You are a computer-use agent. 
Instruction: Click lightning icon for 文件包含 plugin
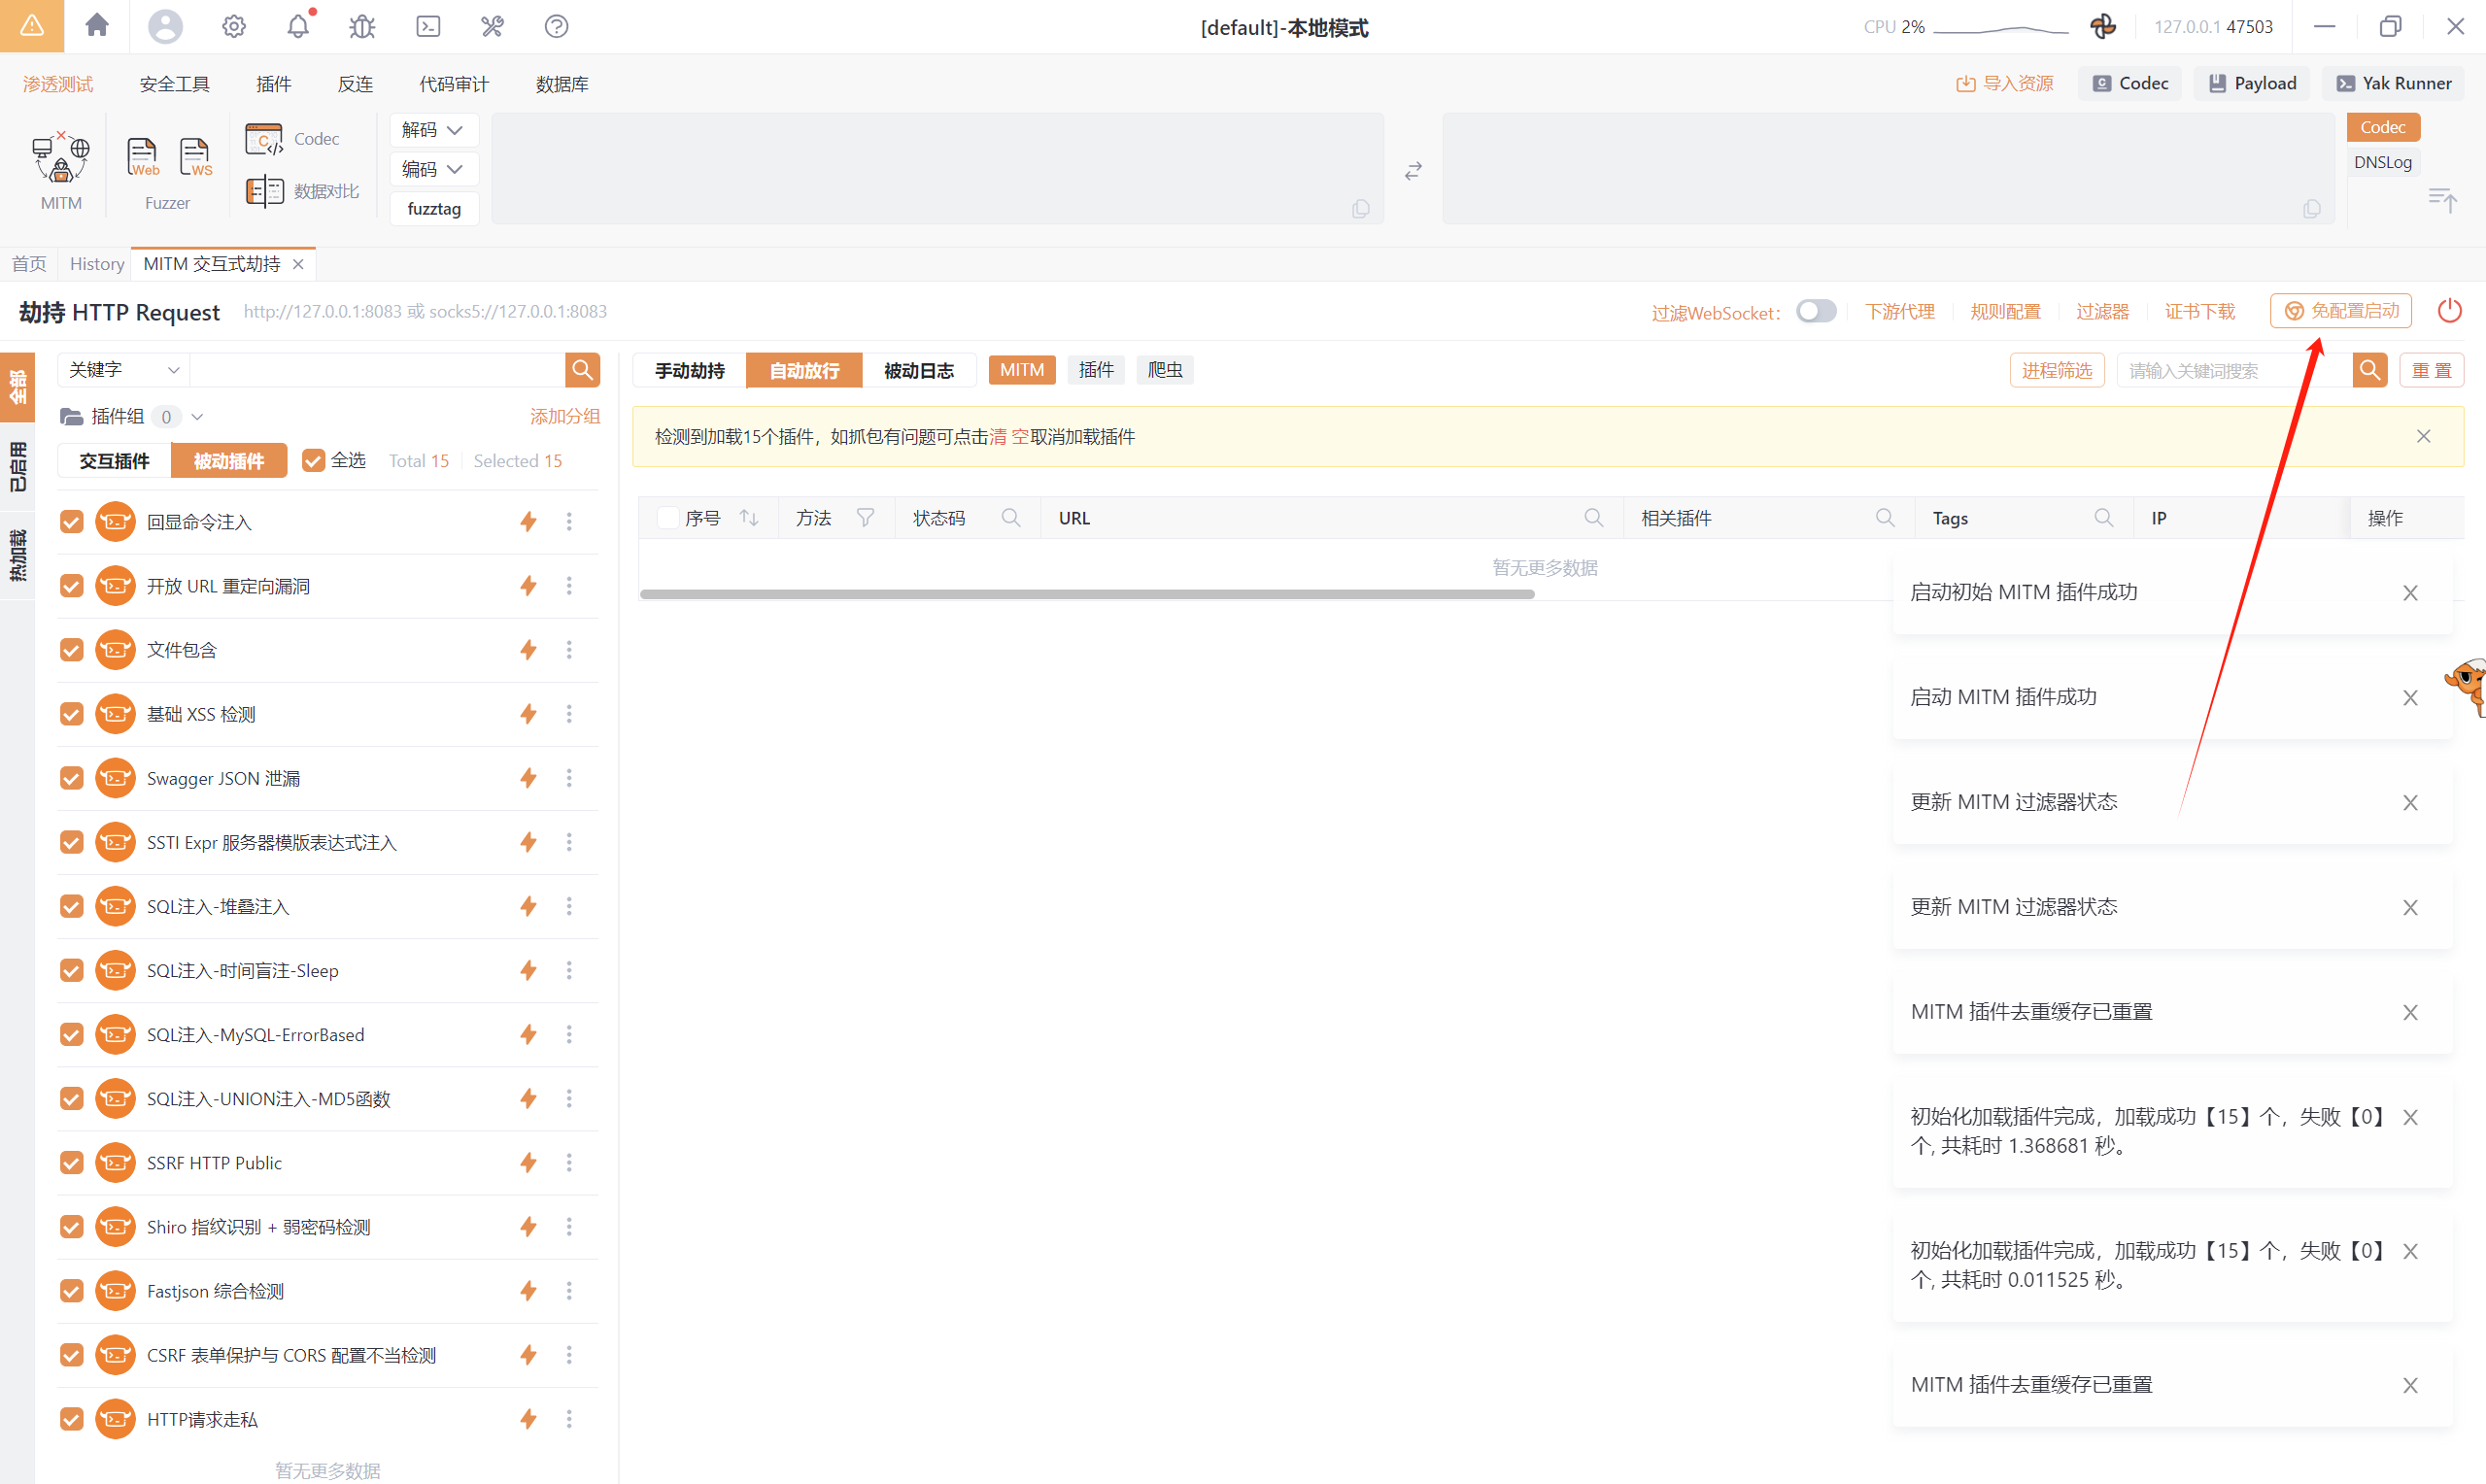pyautogui.click(x=528, y=650)
